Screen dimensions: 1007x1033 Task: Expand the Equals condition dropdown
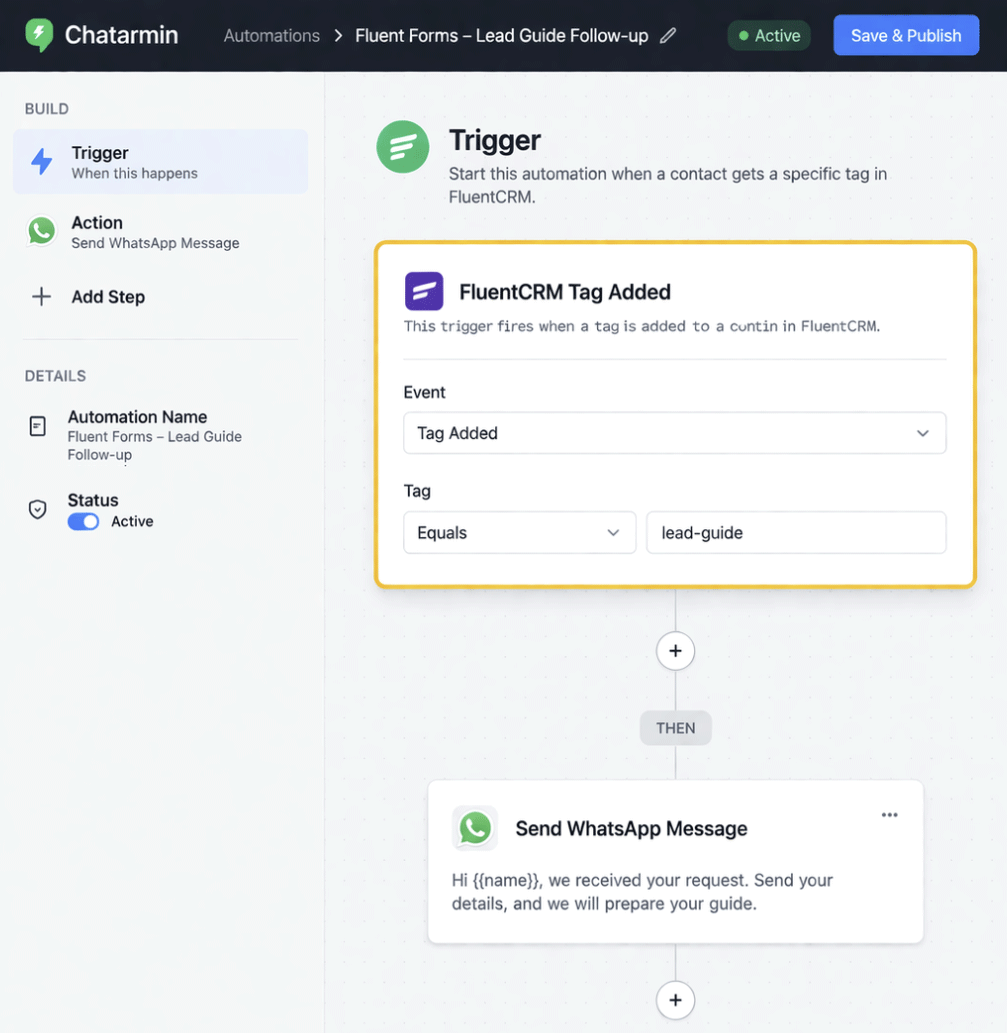[x=519, y=533]
